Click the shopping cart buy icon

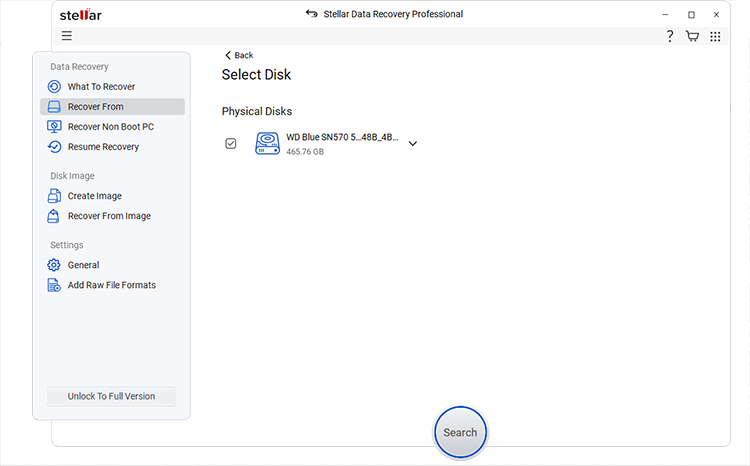(x=692, y=36)
